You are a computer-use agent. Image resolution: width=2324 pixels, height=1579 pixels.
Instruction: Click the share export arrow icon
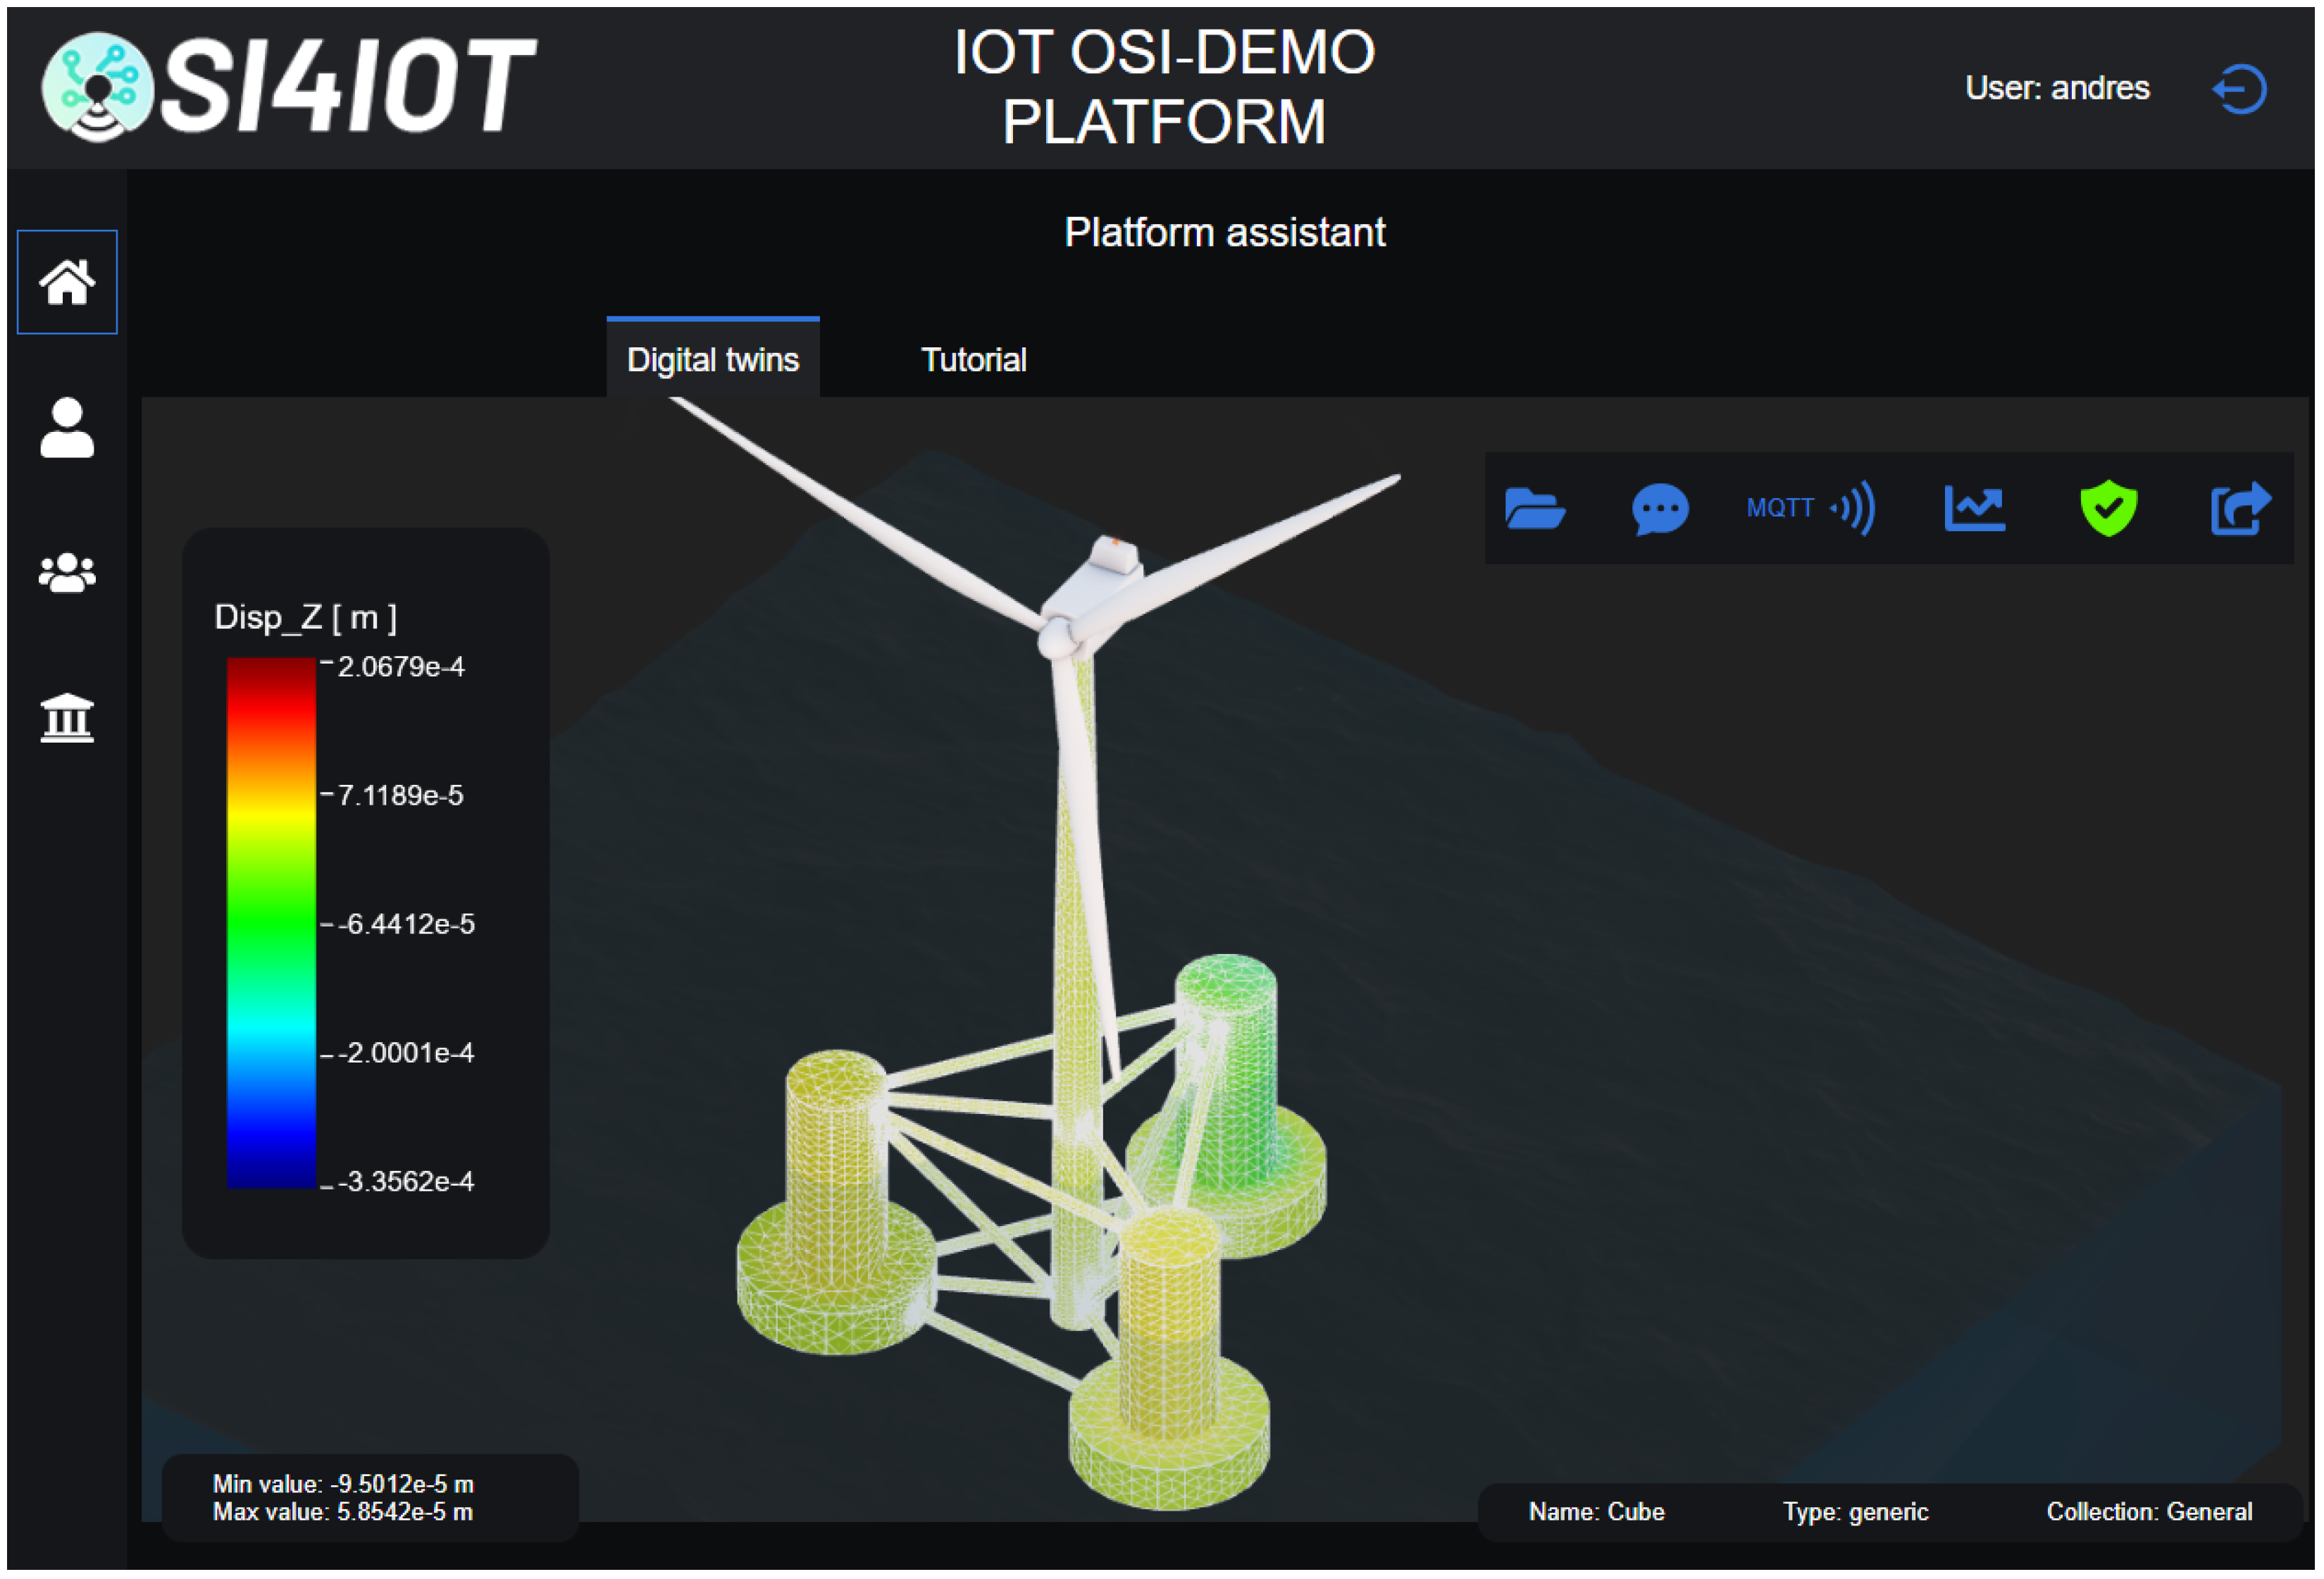(x=2240, y=508)
